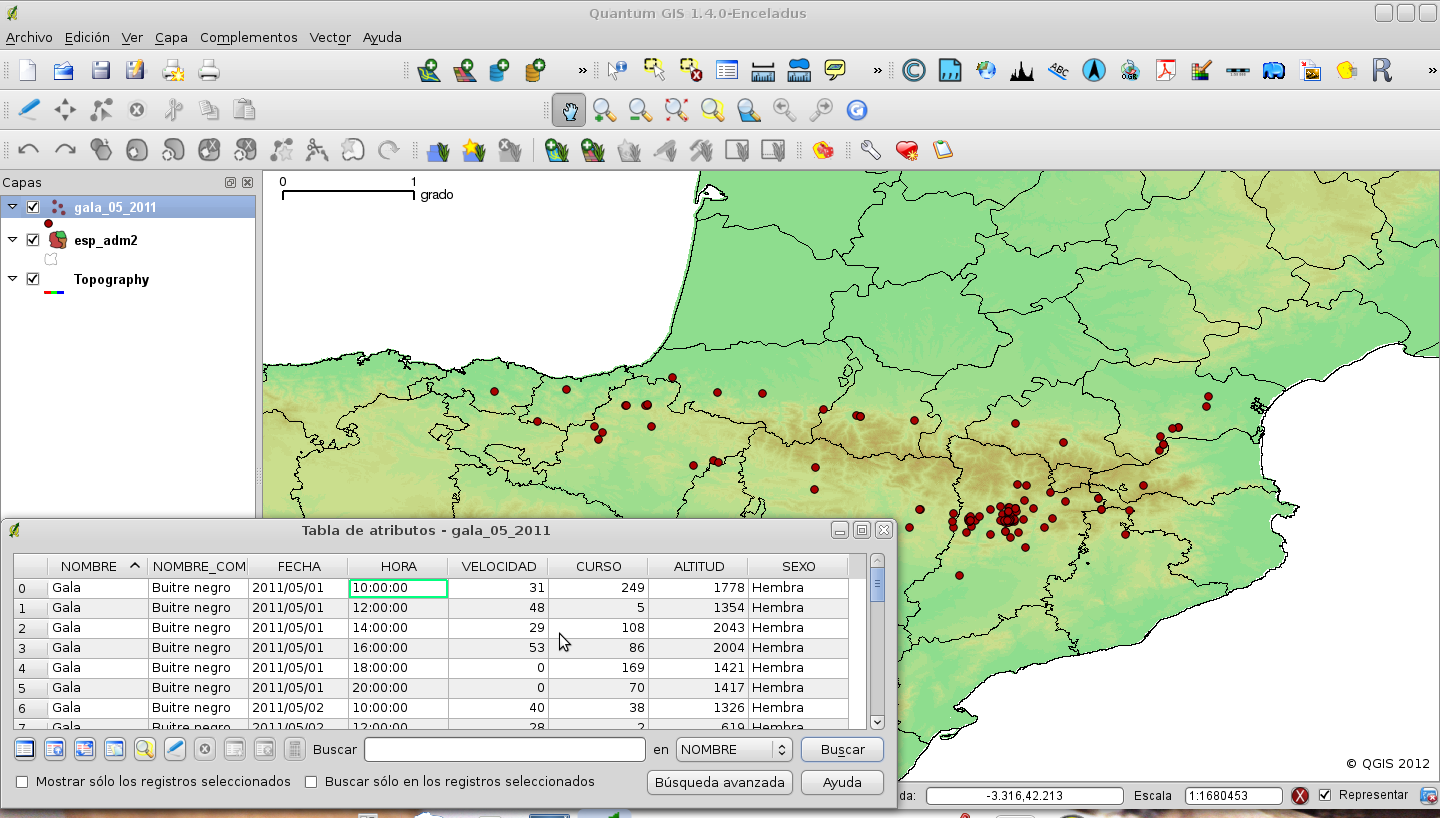
Task: Click the Escala scale input field
Action: coord(1233,796)
